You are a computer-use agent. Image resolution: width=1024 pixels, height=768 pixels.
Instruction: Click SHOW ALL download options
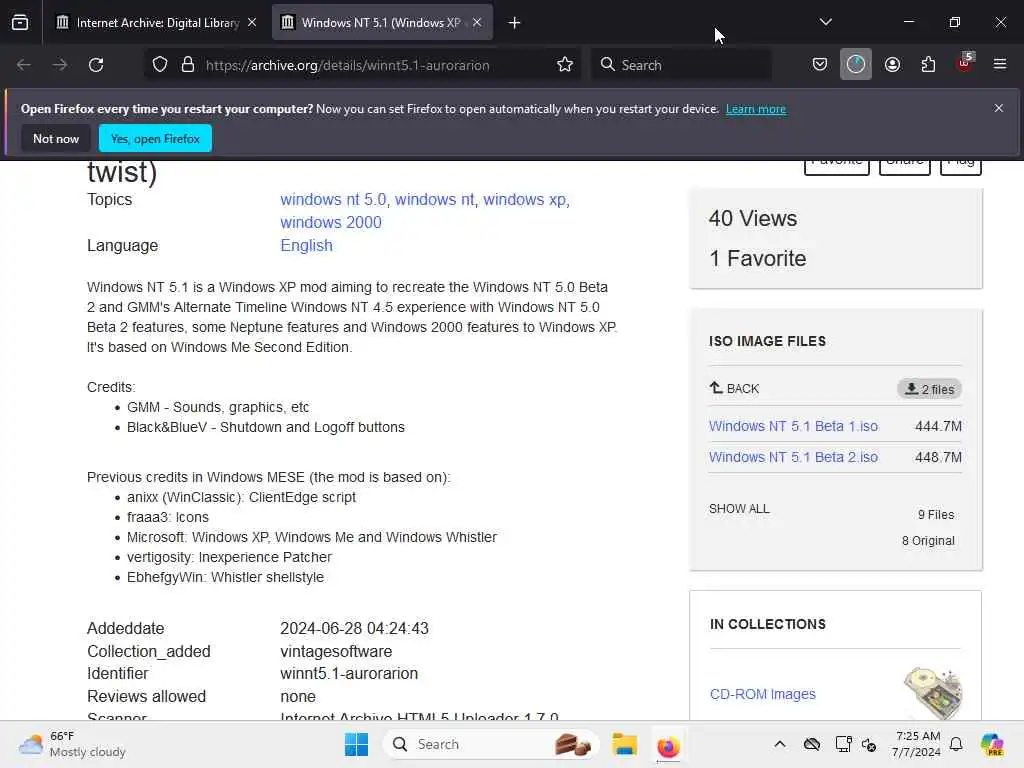click(739, 509)
